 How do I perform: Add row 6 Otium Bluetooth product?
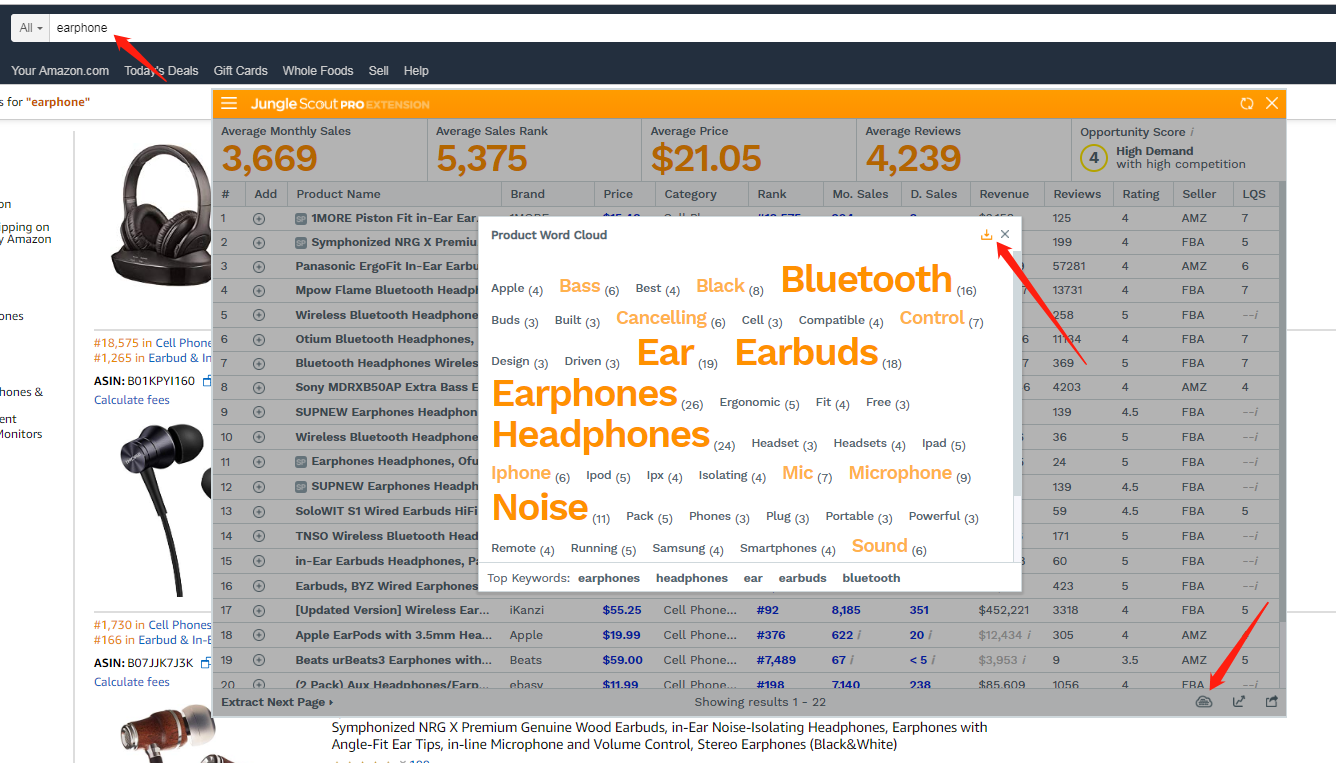tap(259, 340)
